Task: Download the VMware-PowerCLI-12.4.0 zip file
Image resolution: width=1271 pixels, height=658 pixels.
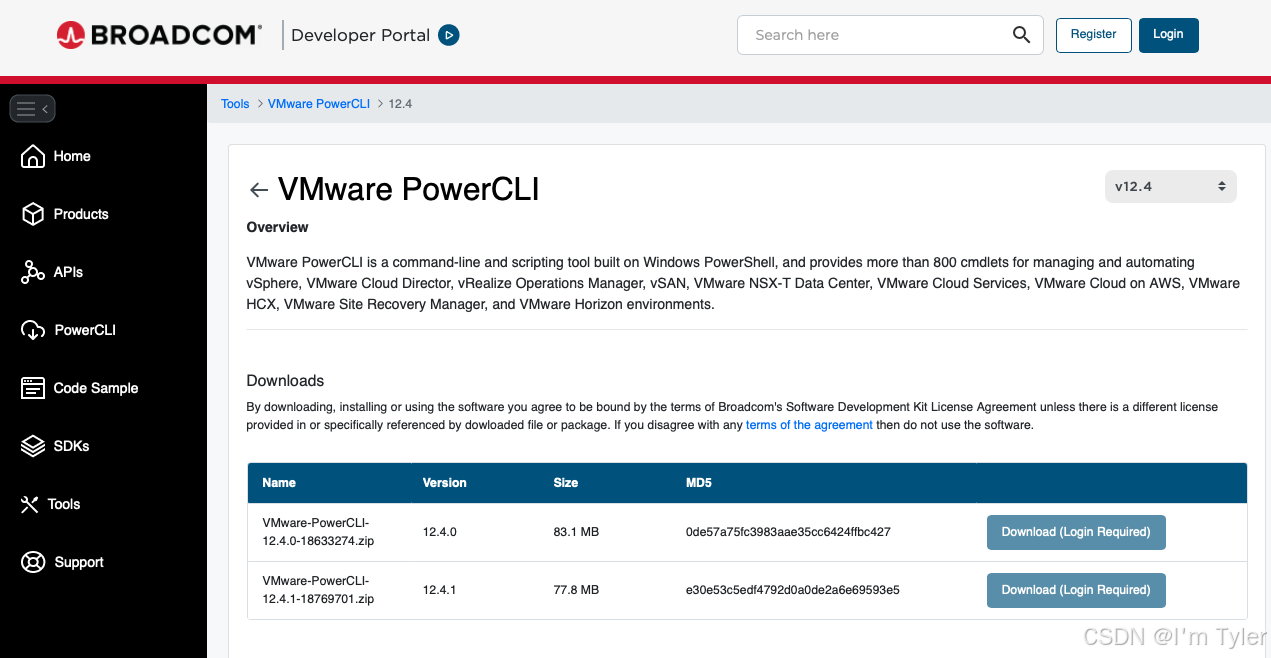Action: 1076,532
